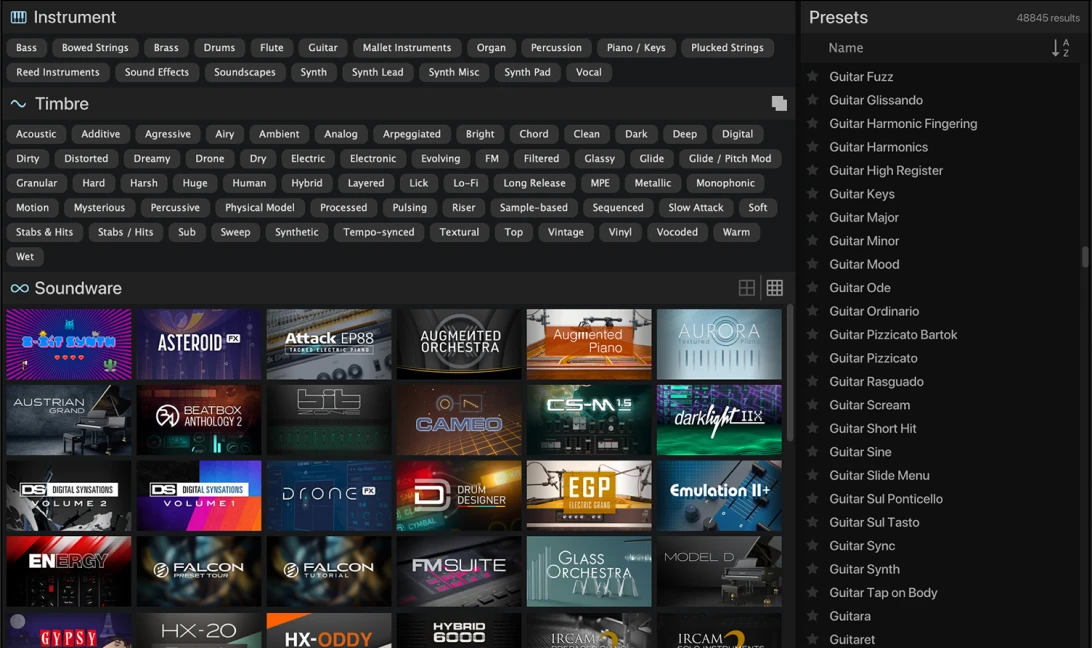Open the Falcon Preset Tour tile
Viewport: 1092px width, 648px height.
(199, 571)
